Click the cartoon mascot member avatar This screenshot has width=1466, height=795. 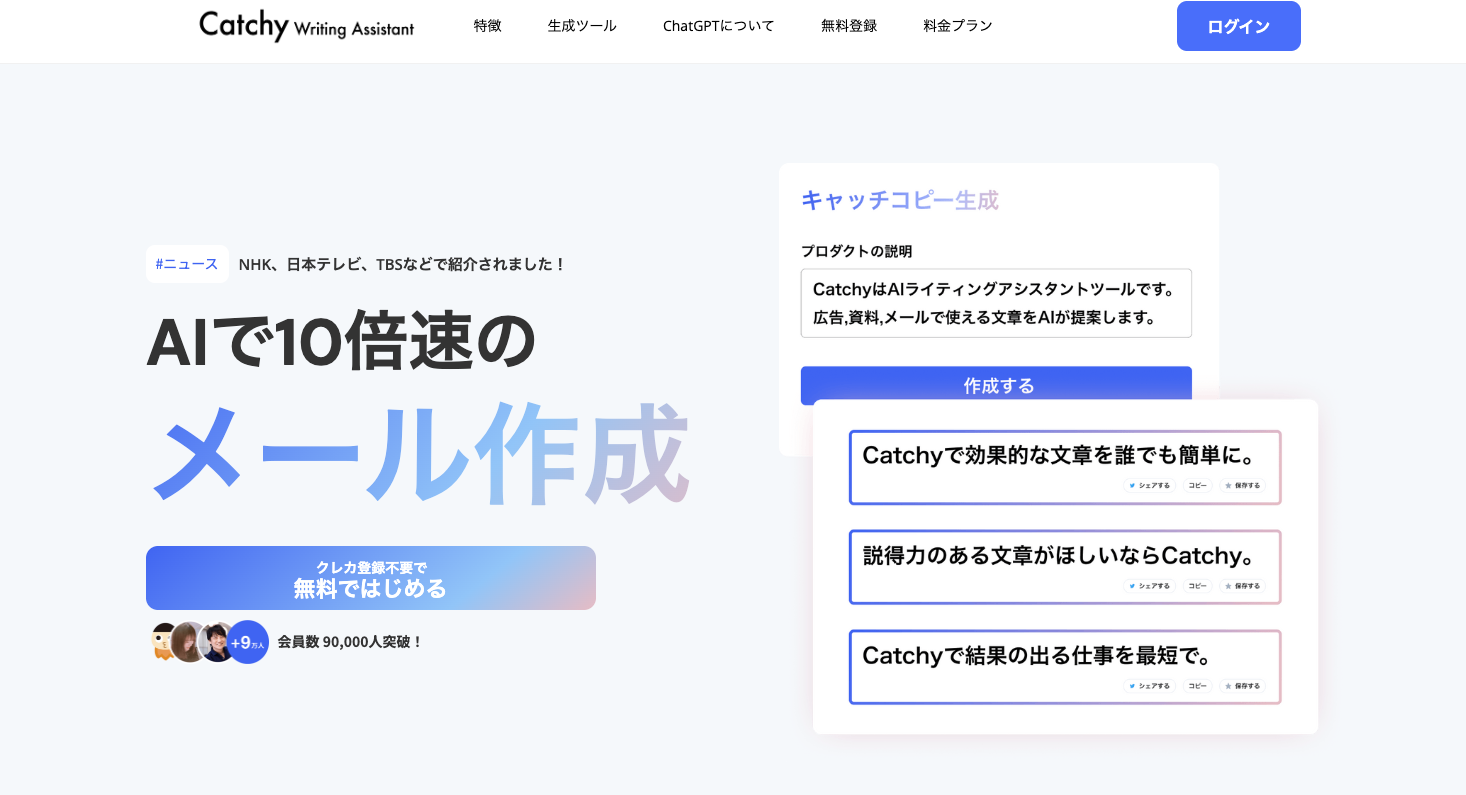click(164, 641)
